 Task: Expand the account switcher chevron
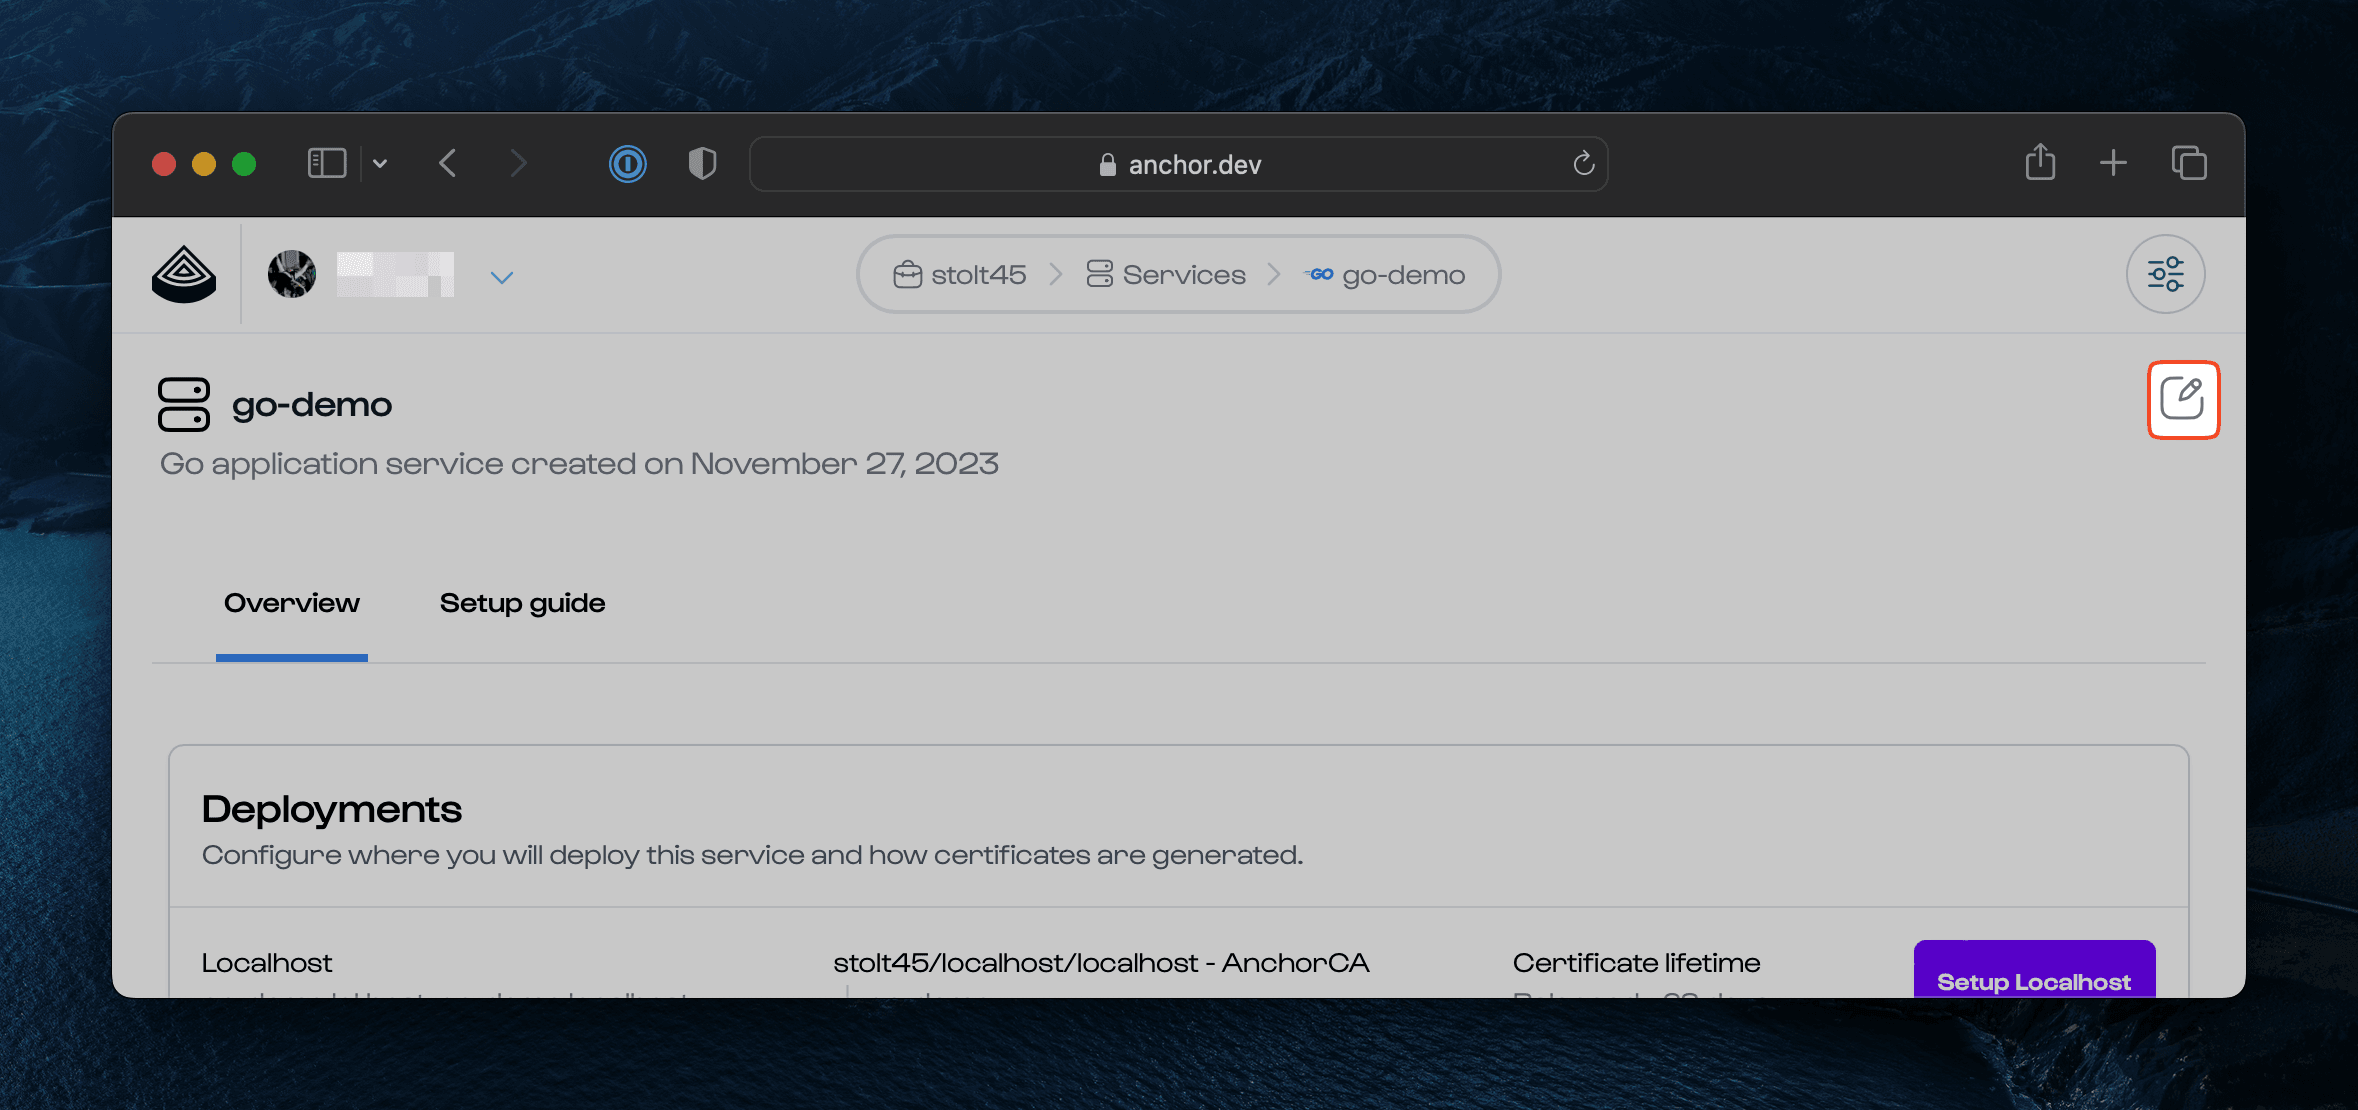click(x=502, y=277)
